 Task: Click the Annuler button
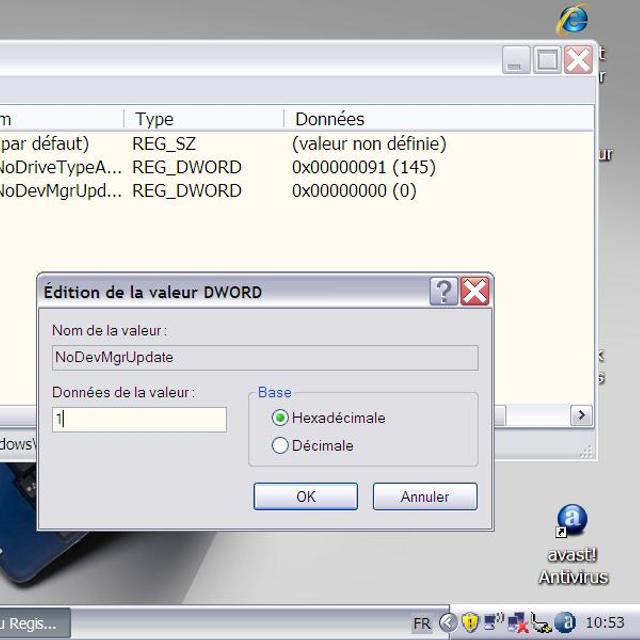(425, 496)
